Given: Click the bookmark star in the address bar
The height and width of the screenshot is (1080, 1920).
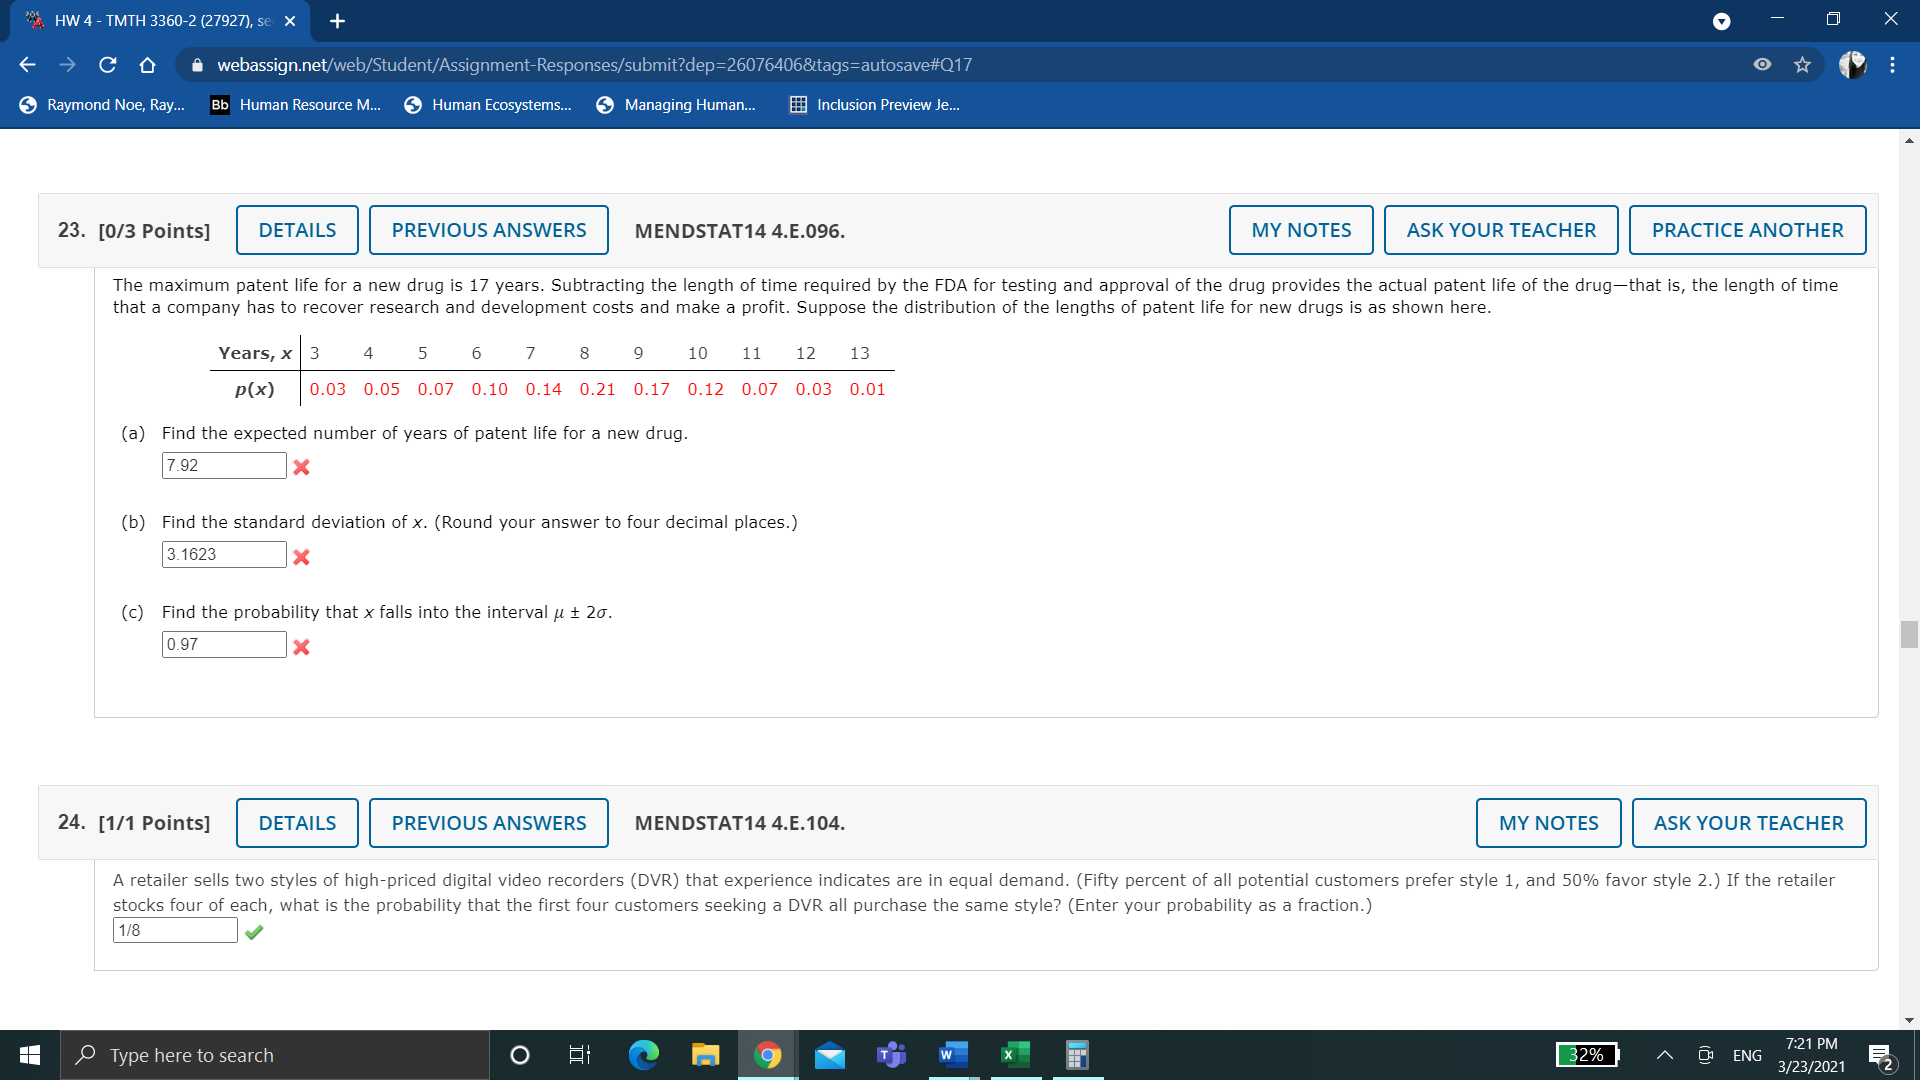Looking at the screenshot, I should pyautogui.click(x=1801, y=64).
